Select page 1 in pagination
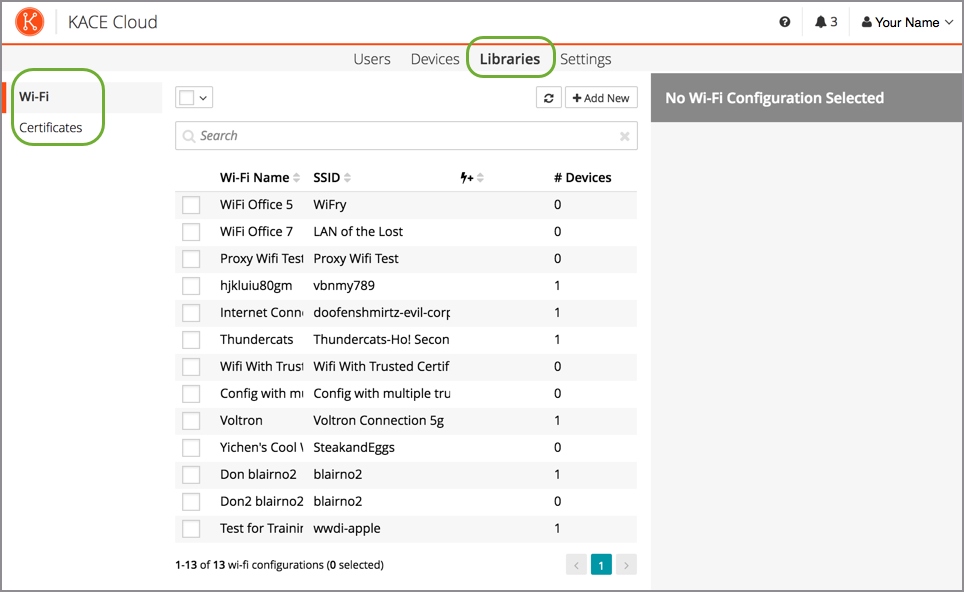This screenshot has width=964, height=592. coord(601,565)
